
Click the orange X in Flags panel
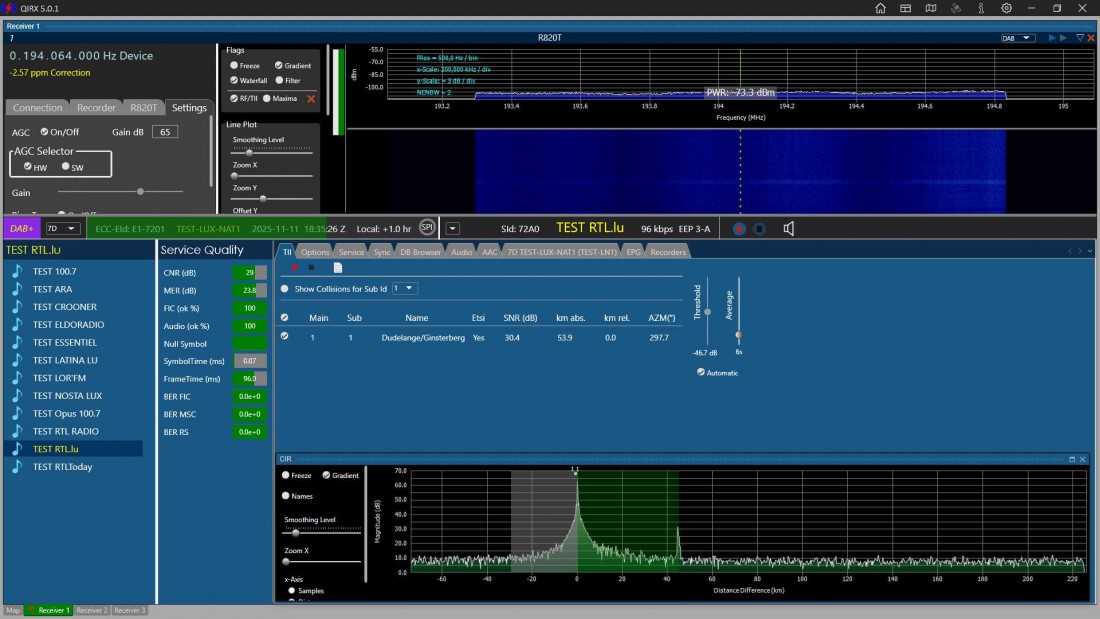tap(311, 99)
